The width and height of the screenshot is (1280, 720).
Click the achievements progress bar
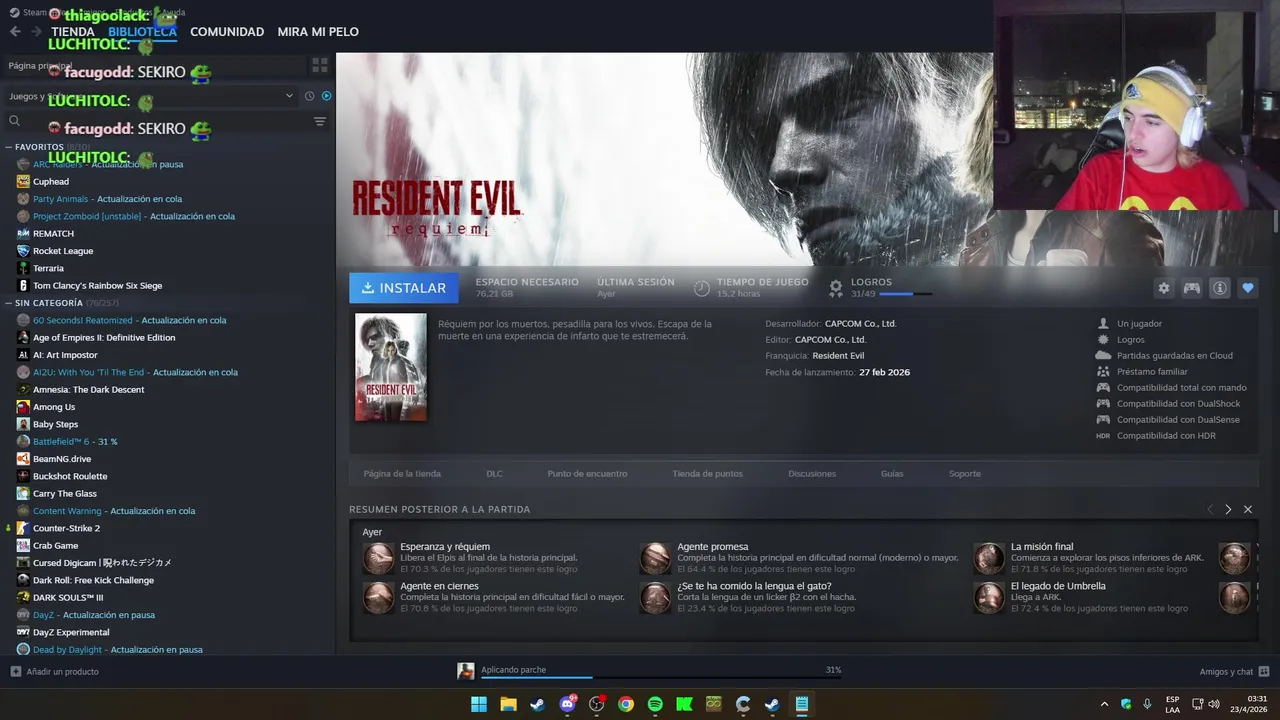(906, 294)
